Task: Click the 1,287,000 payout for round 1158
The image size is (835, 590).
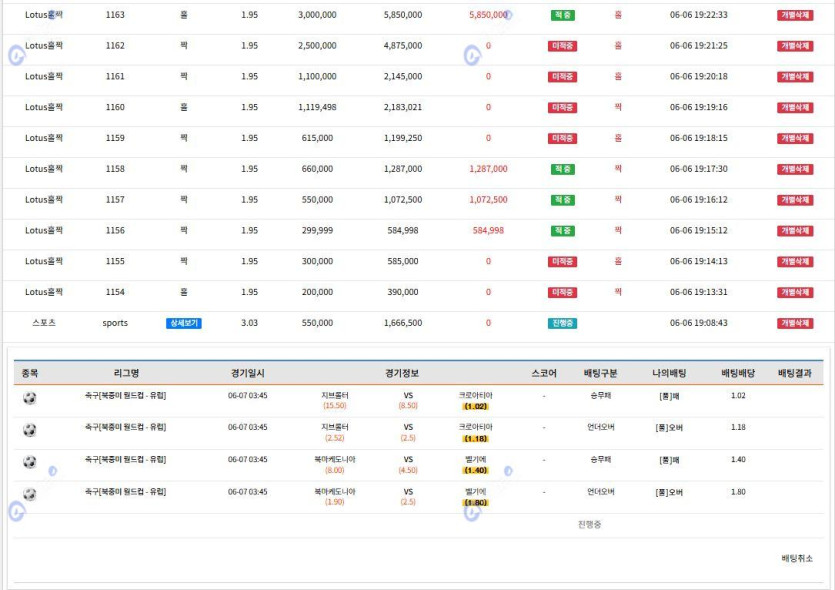Action: (x=488, y=169)
